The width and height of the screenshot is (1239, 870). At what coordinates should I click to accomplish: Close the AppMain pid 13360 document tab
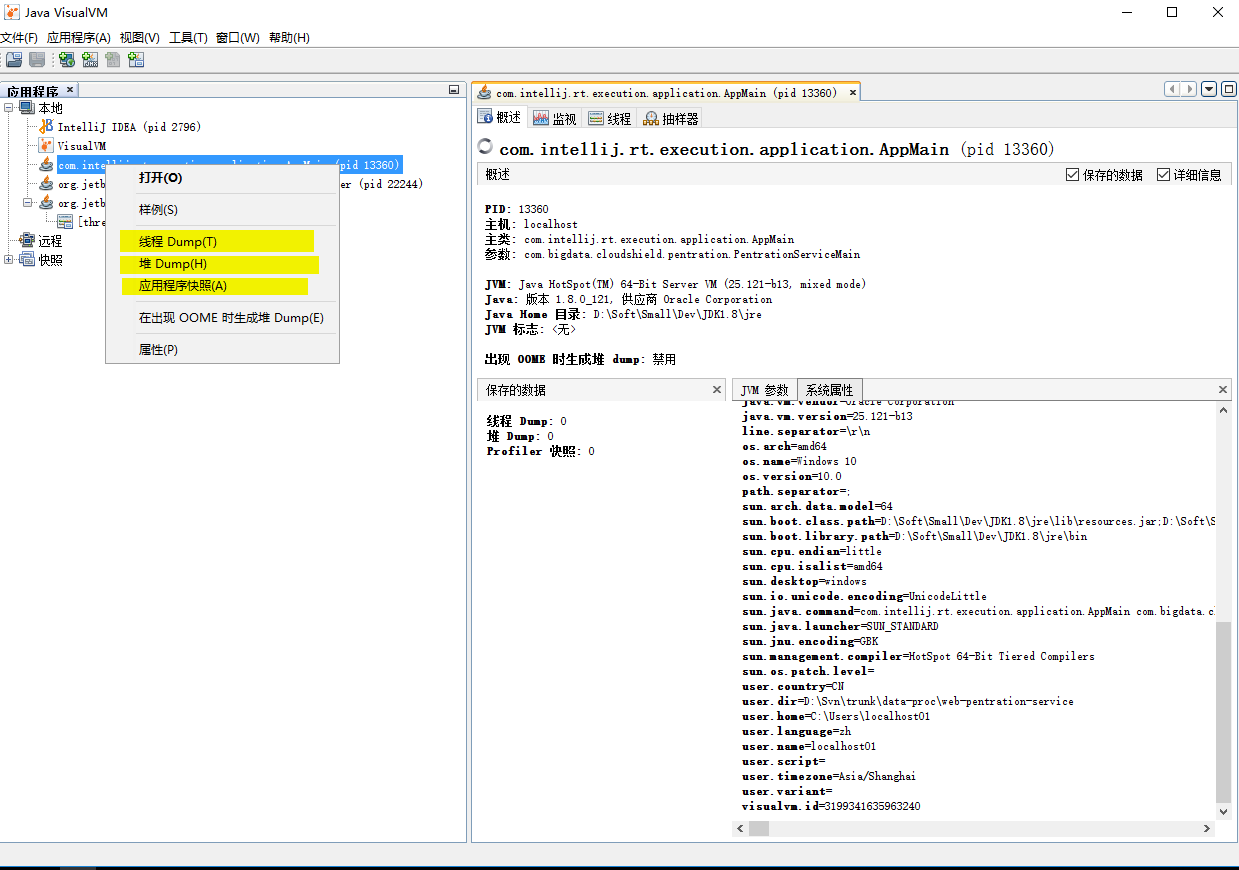click(x=853, y=93)
